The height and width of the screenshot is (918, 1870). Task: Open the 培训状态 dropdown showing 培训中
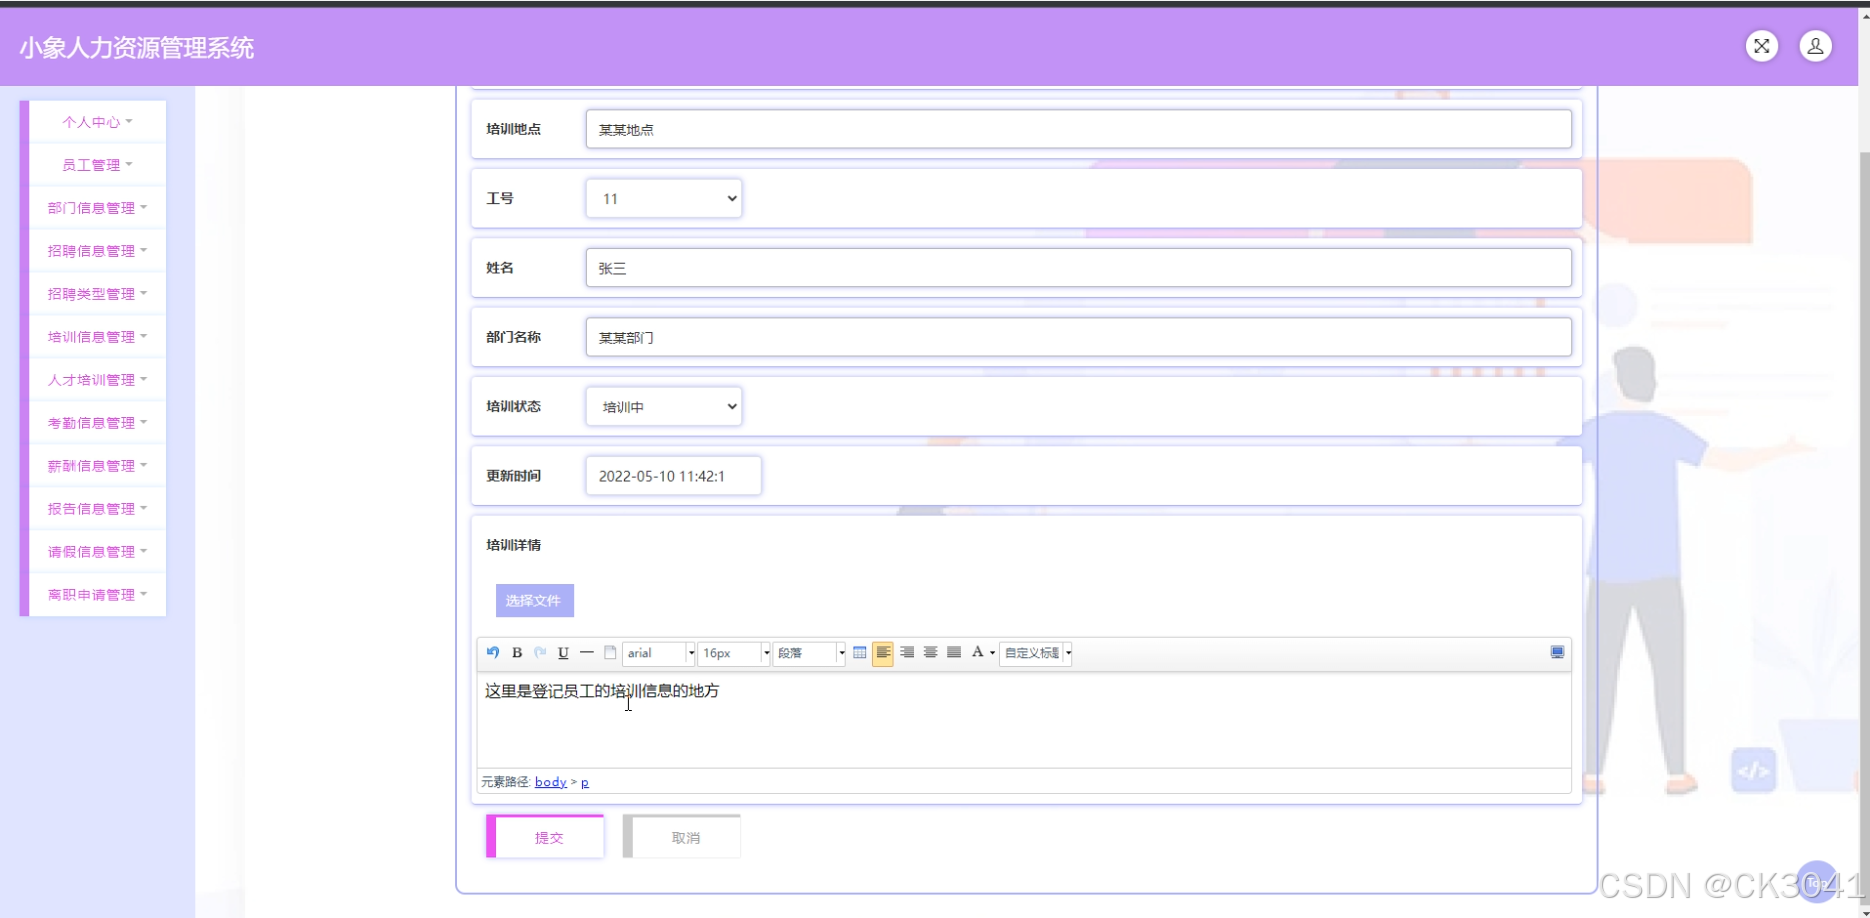pos(664,406)
